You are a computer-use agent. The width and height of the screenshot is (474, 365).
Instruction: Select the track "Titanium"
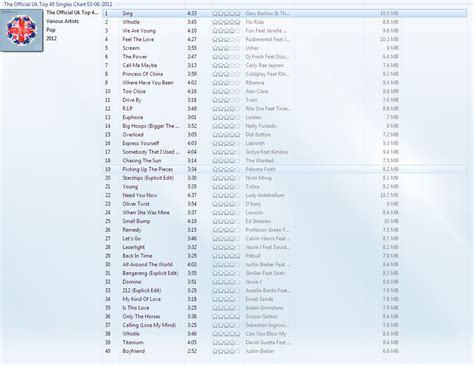pos(133,342)
